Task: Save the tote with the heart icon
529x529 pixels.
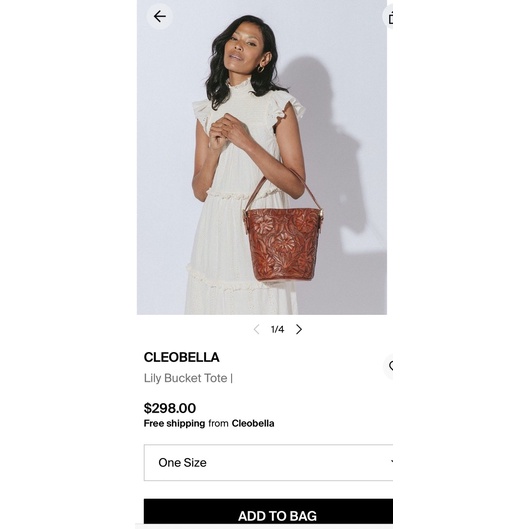Action: [389, 366]
